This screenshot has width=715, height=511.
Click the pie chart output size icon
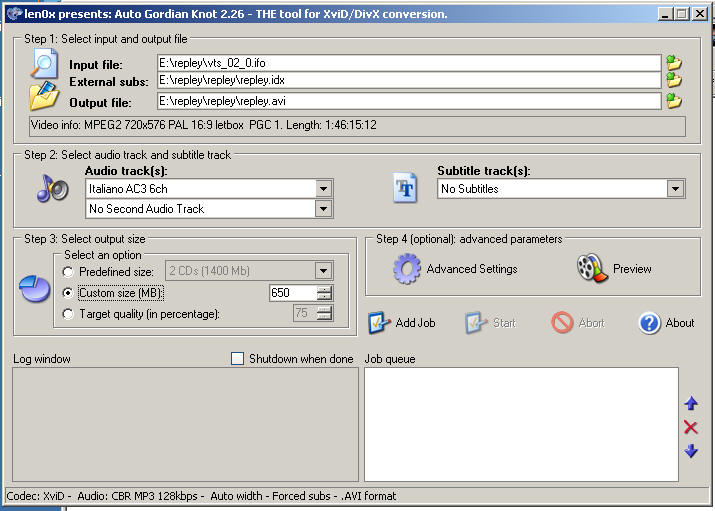click(x=34, y=289)
